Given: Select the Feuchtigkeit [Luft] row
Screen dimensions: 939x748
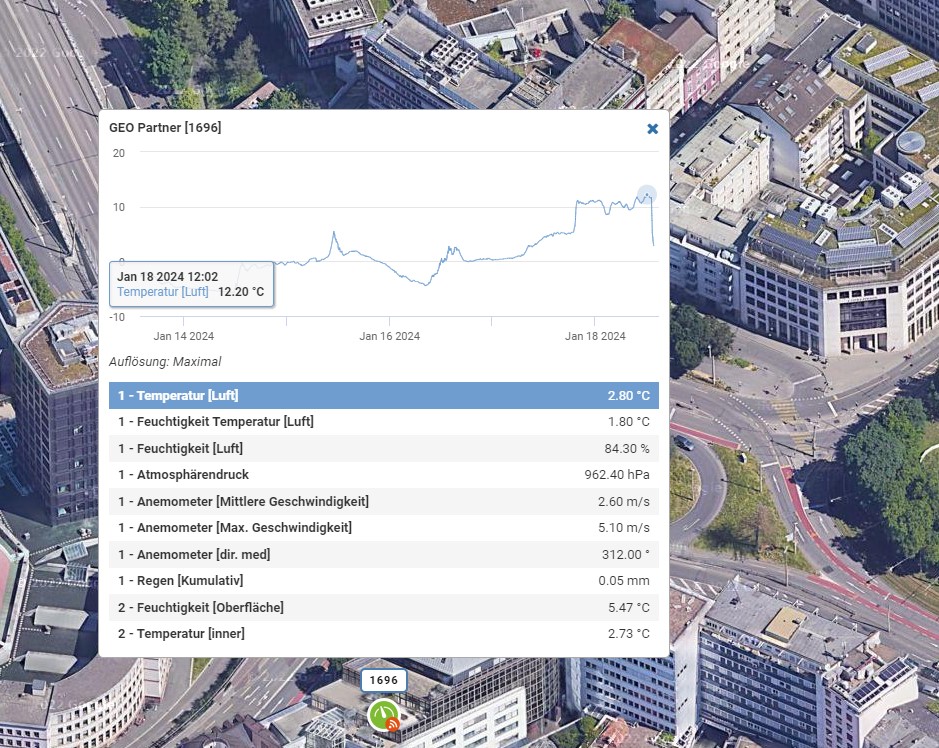Looking at the screenshot, I should pyautogui.click(x=383, y=448).
